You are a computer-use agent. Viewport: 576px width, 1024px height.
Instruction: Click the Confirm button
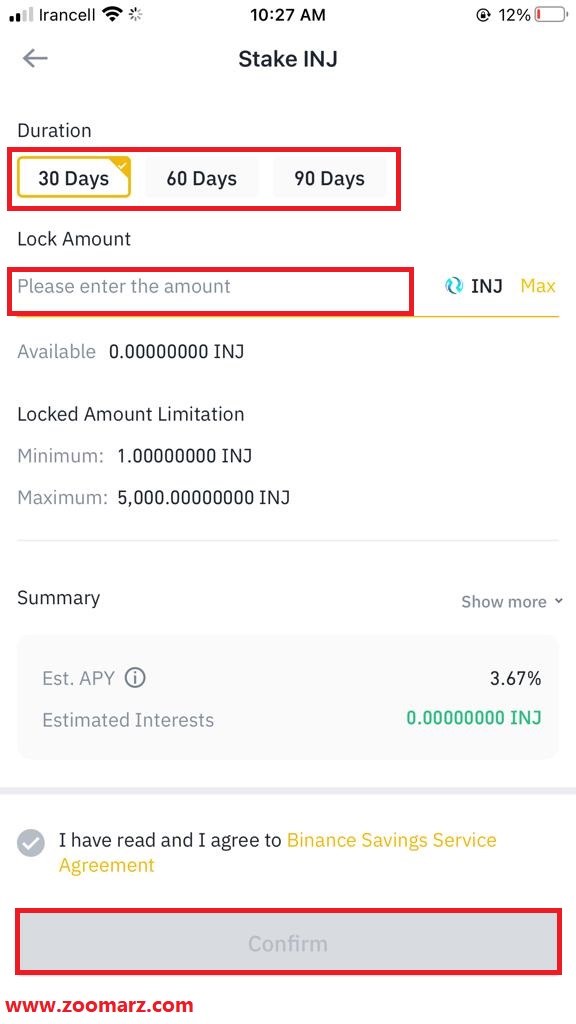[288, 943]
